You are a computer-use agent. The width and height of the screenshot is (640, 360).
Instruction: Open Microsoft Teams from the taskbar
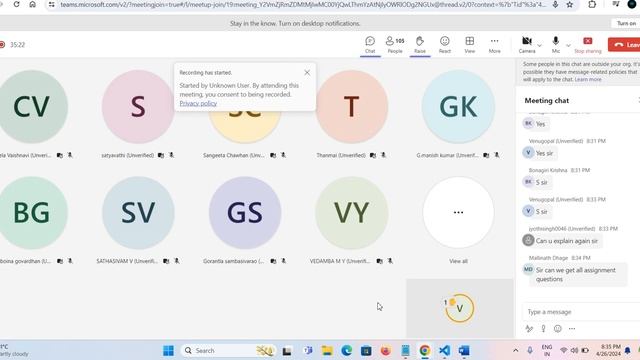(308, 350)
